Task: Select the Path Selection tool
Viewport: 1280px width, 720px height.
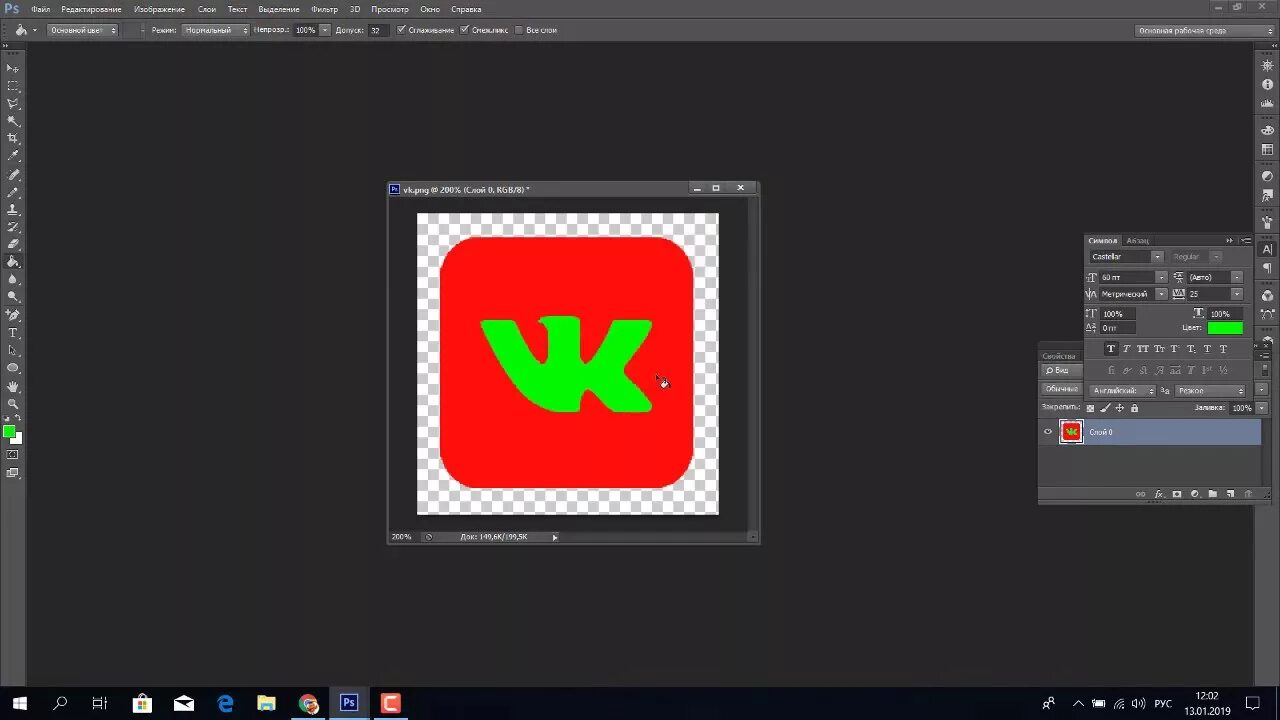Action: coord(13,350)
